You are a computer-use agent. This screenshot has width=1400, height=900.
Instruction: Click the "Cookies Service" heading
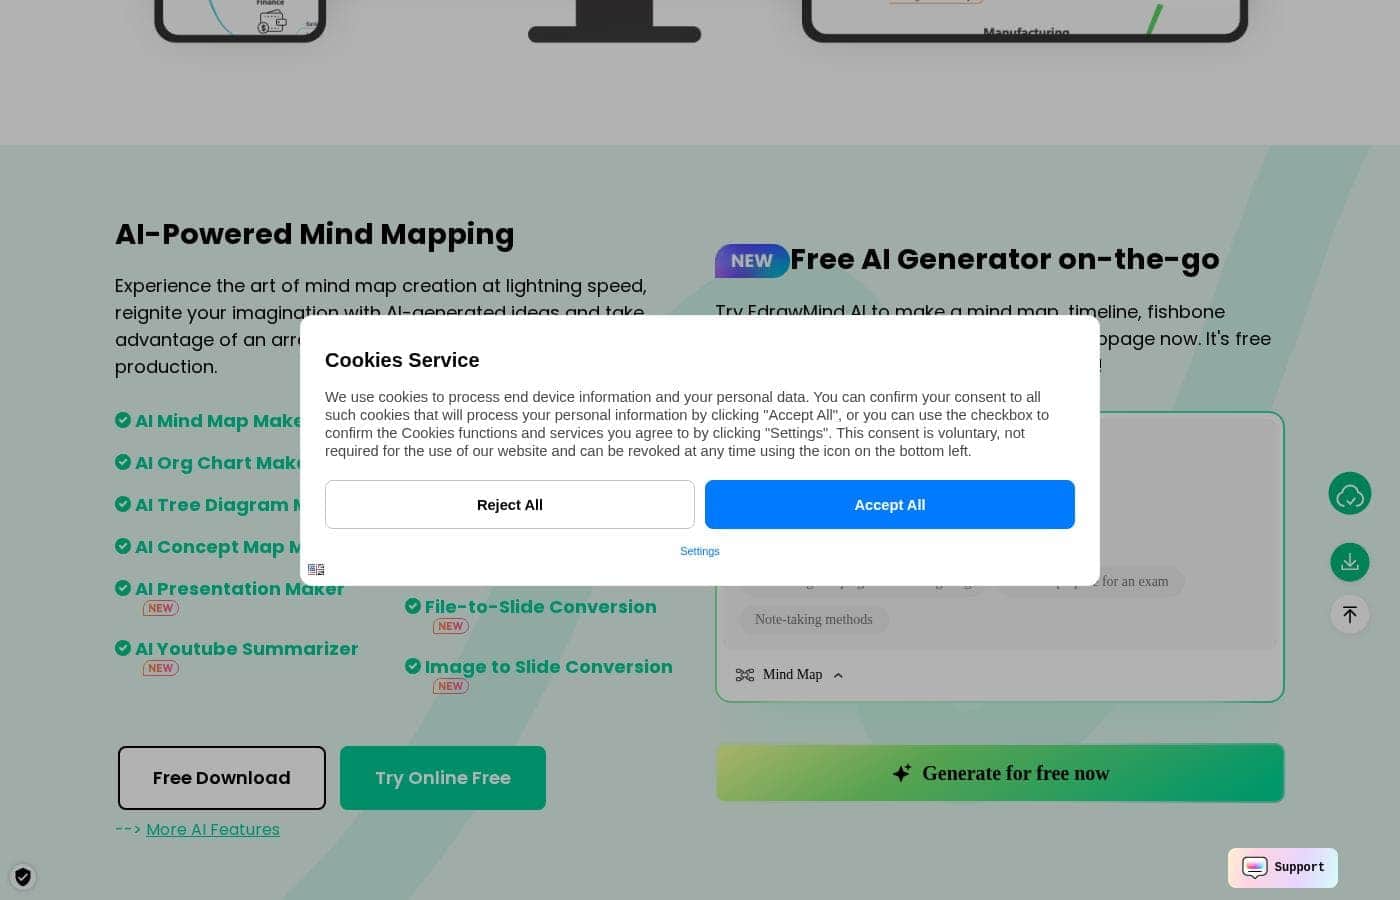(402, 360)
